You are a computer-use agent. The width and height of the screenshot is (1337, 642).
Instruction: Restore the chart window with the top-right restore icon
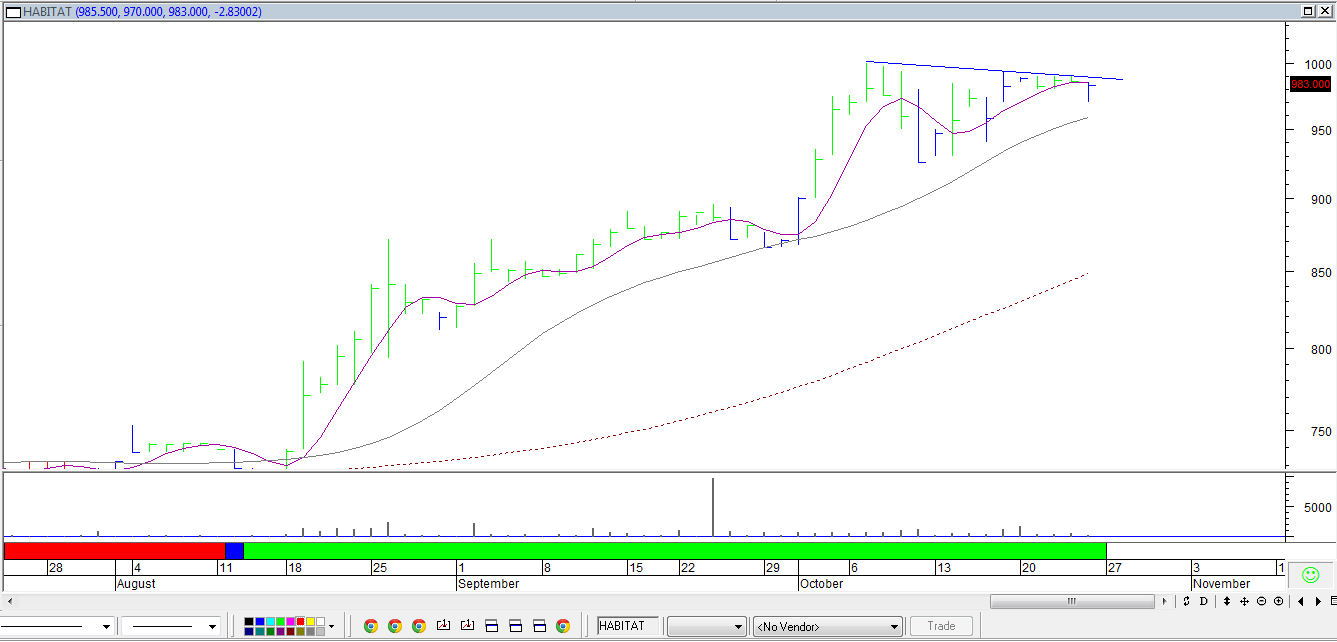(x=1309, y=11)
